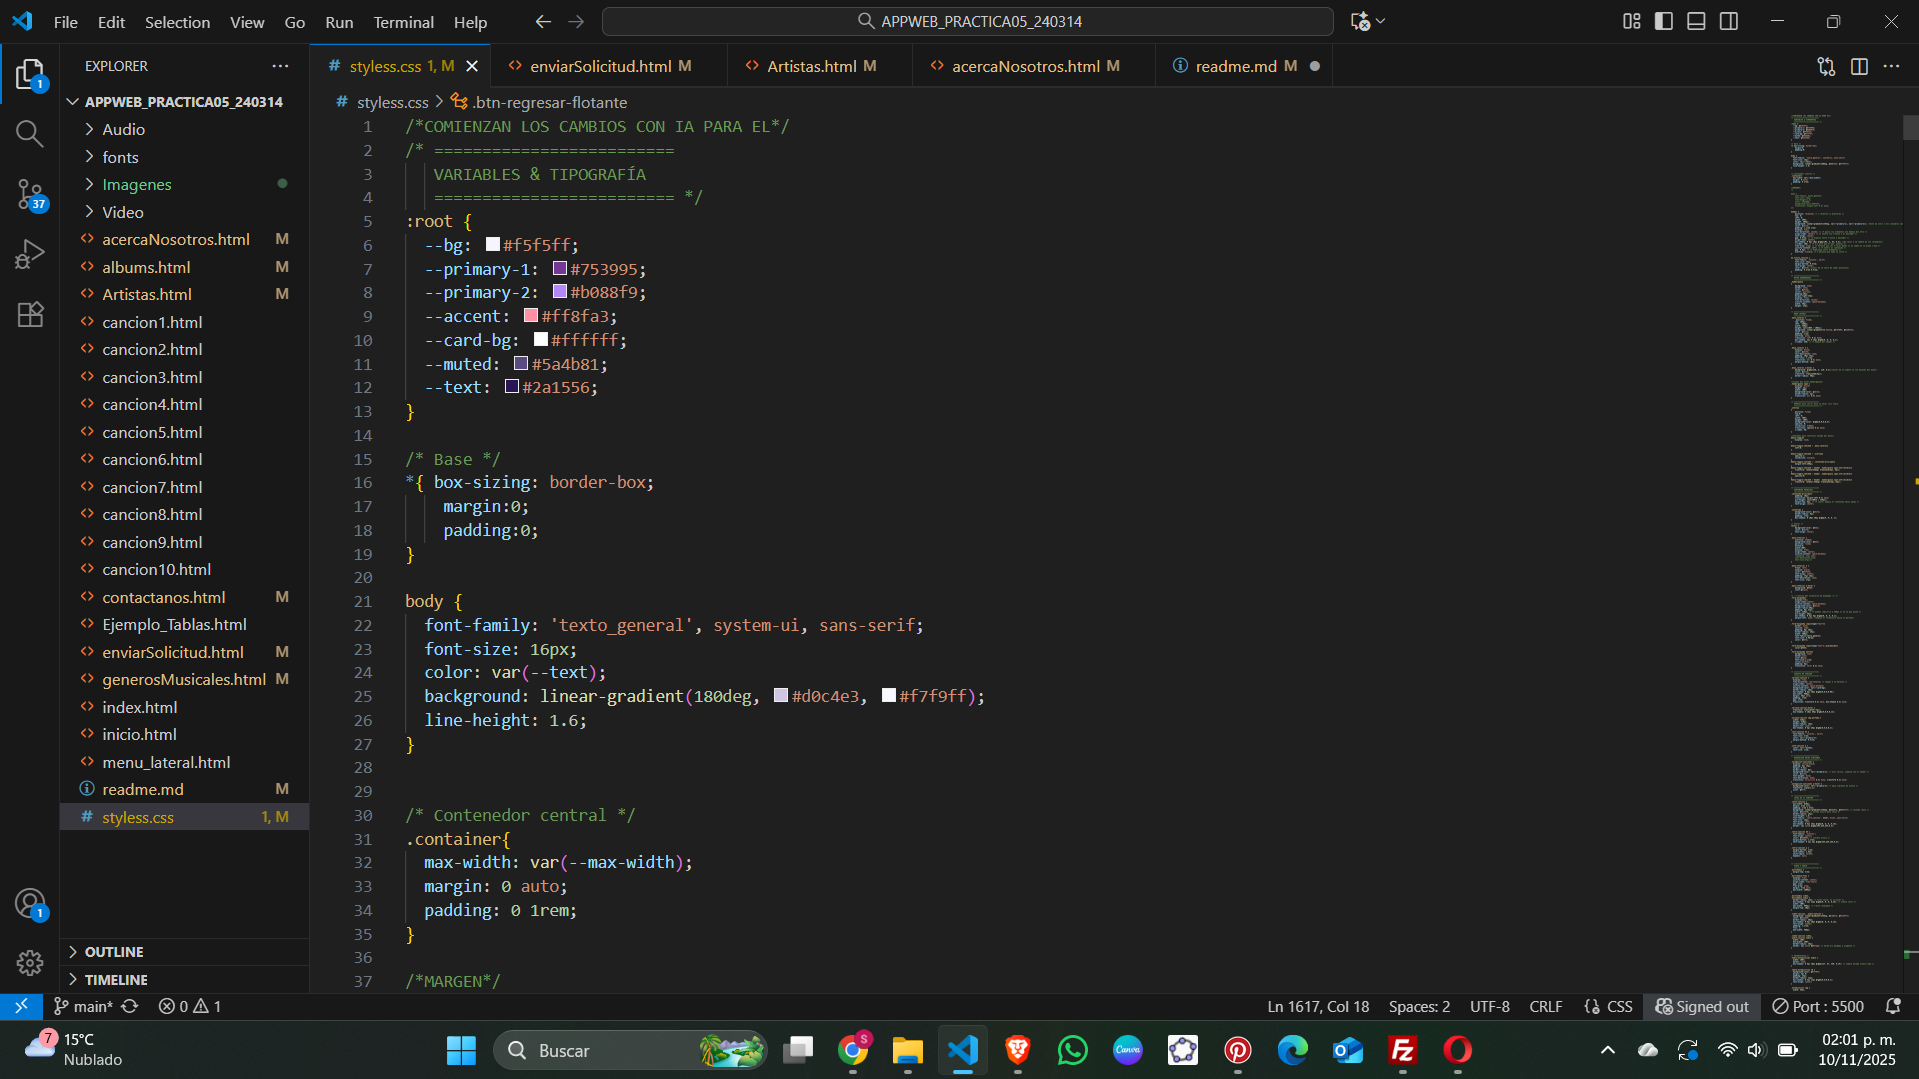Open the Run and Debug view
The image size is (1919, 1079).
pyautogui.click(x=30, y=254)
